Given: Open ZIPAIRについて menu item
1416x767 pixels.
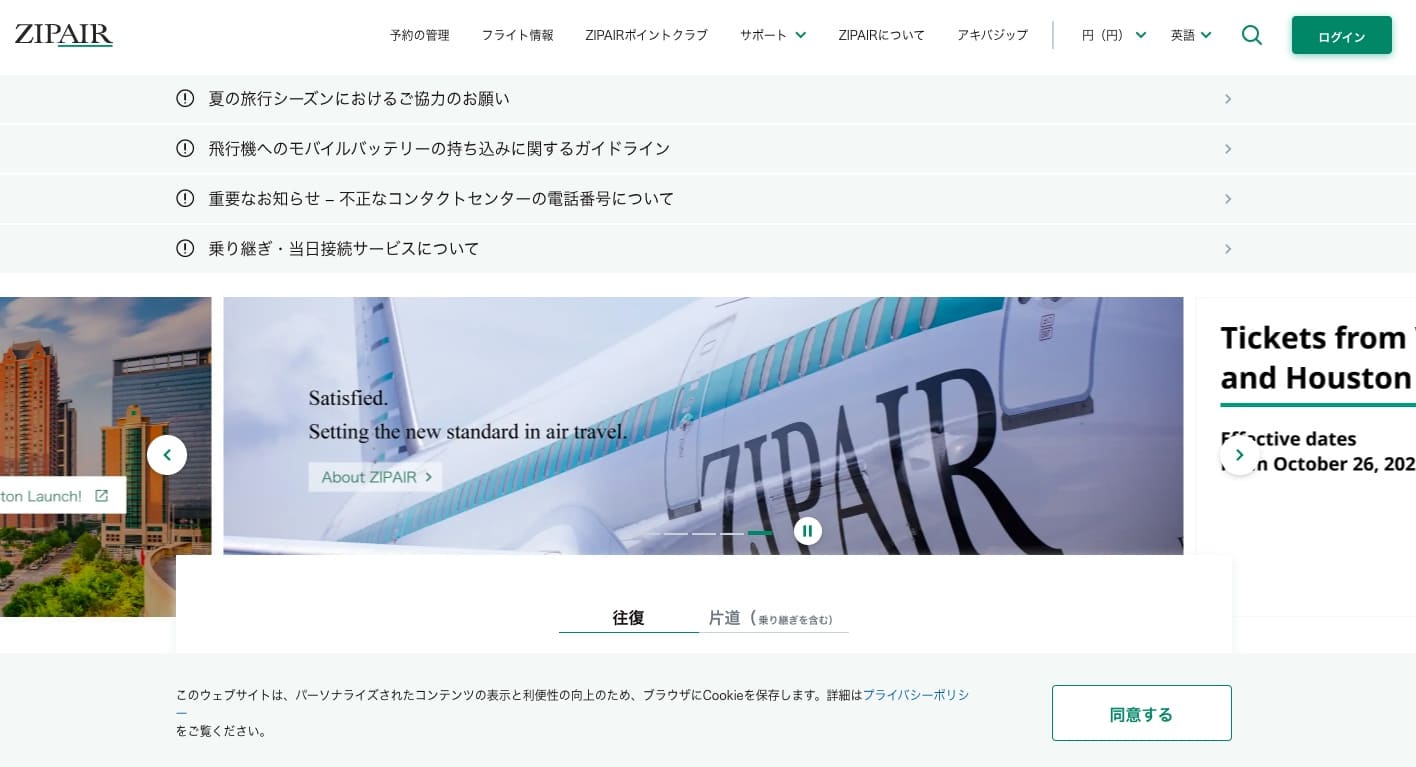Looking at the screenshot, I should [x=882, y=35].
